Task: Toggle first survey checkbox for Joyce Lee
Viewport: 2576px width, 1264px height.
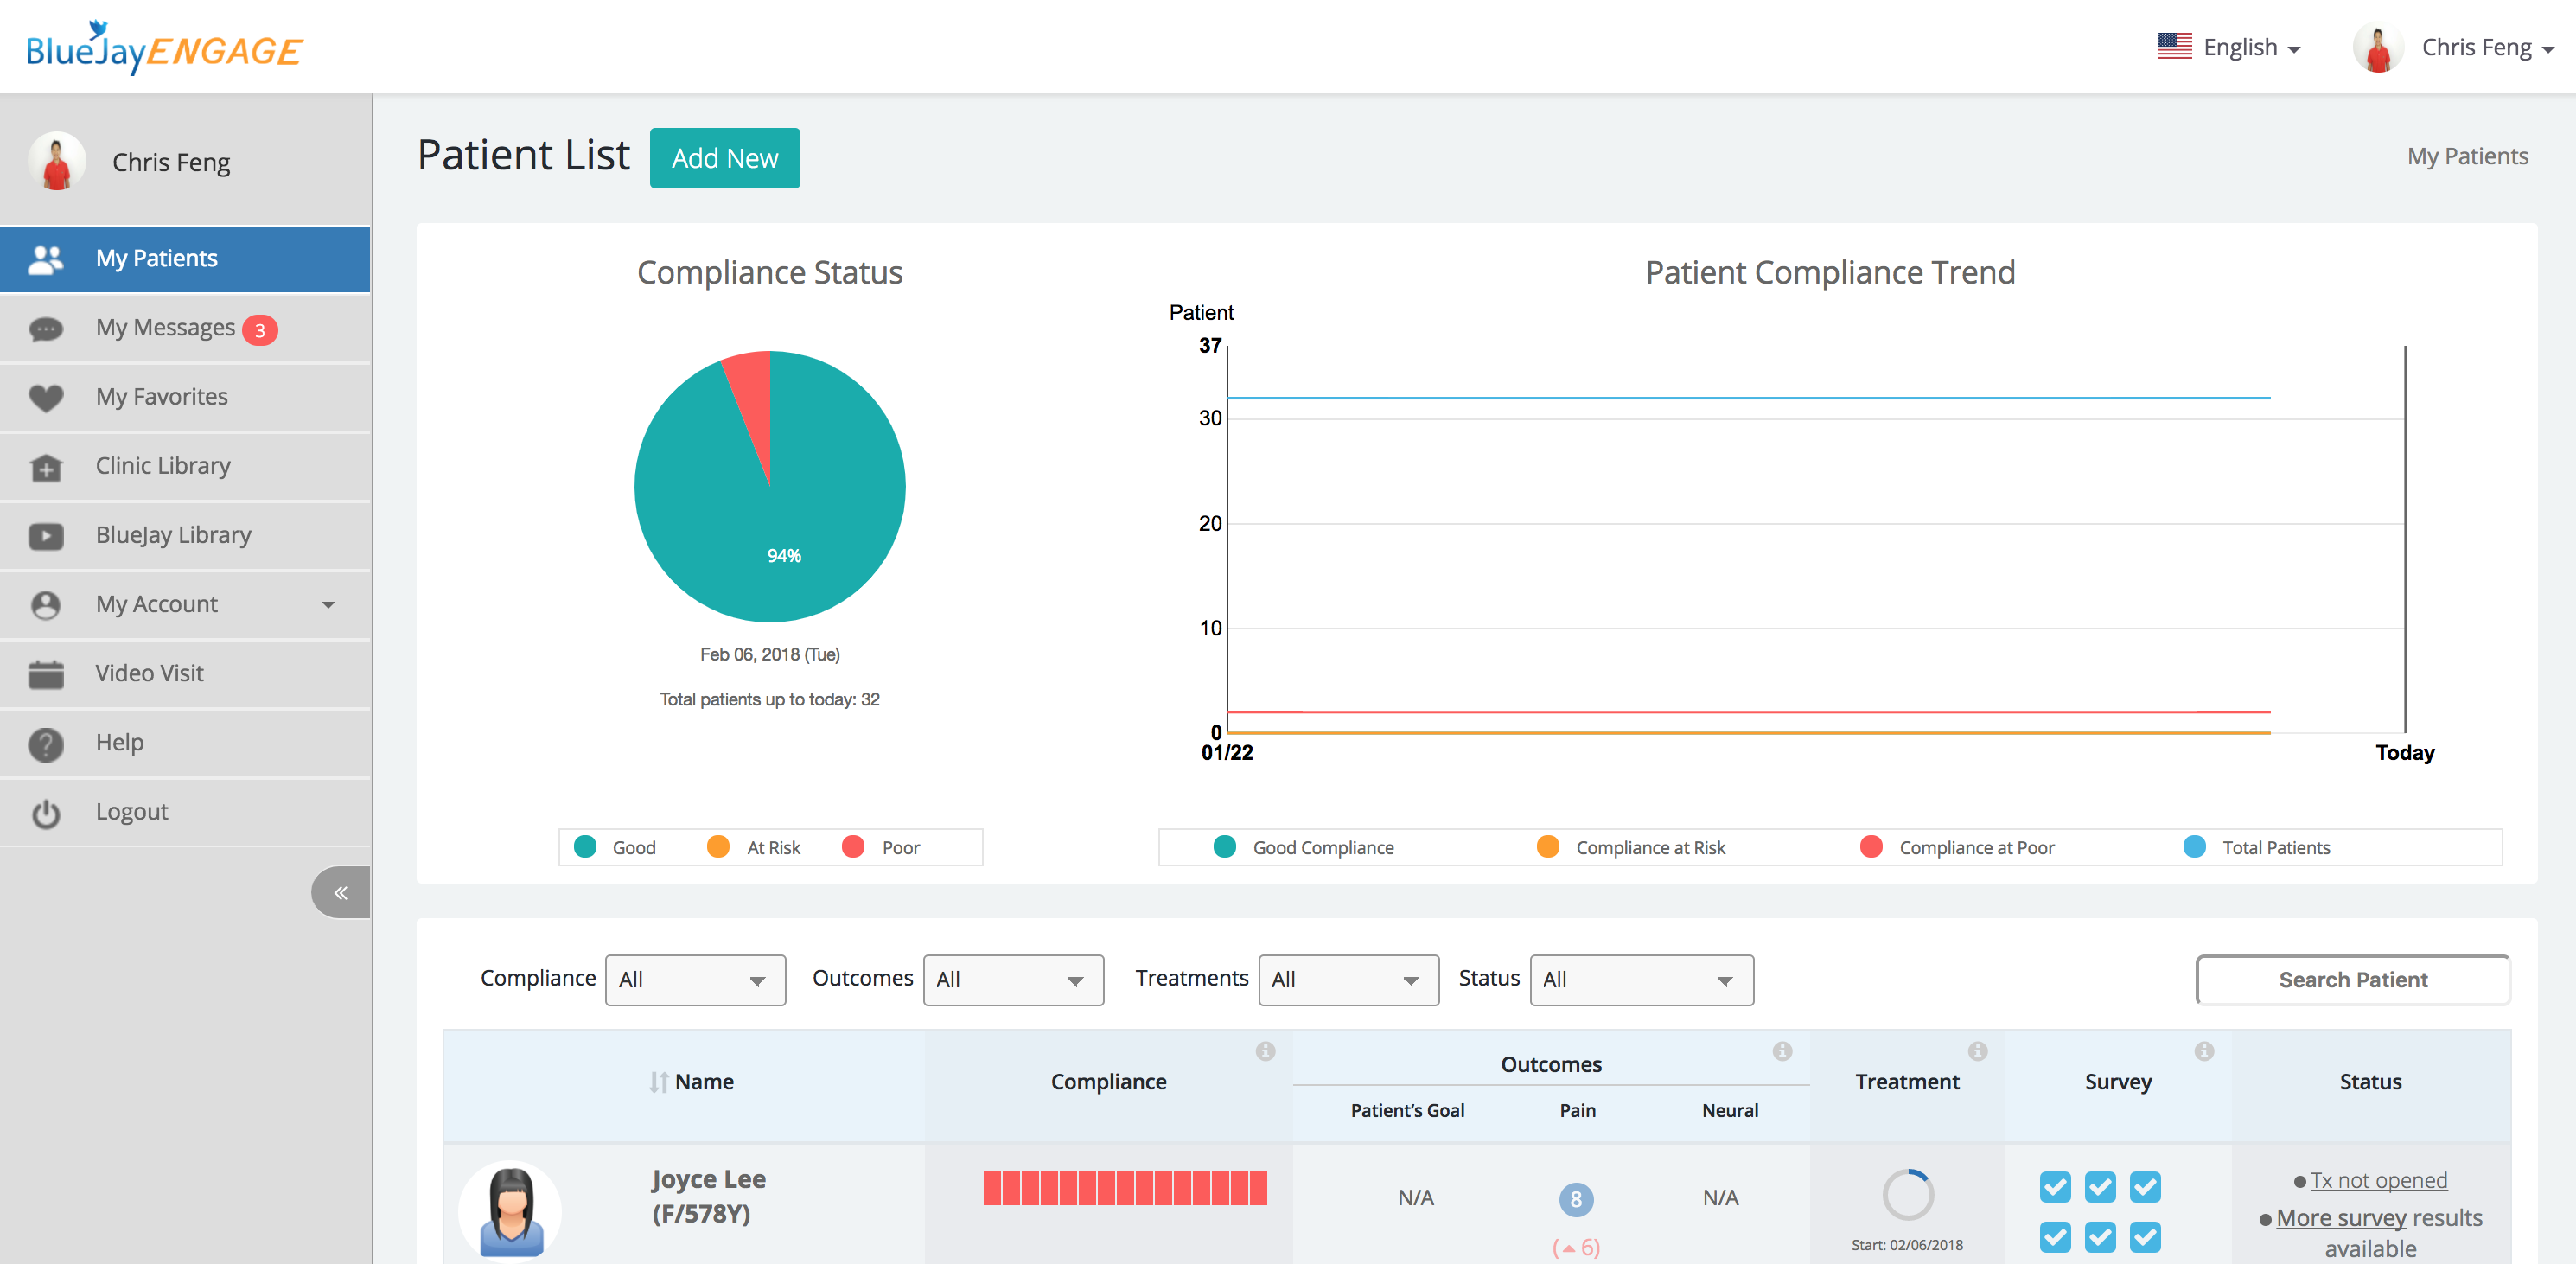Action: [x=2055, y=1187]
